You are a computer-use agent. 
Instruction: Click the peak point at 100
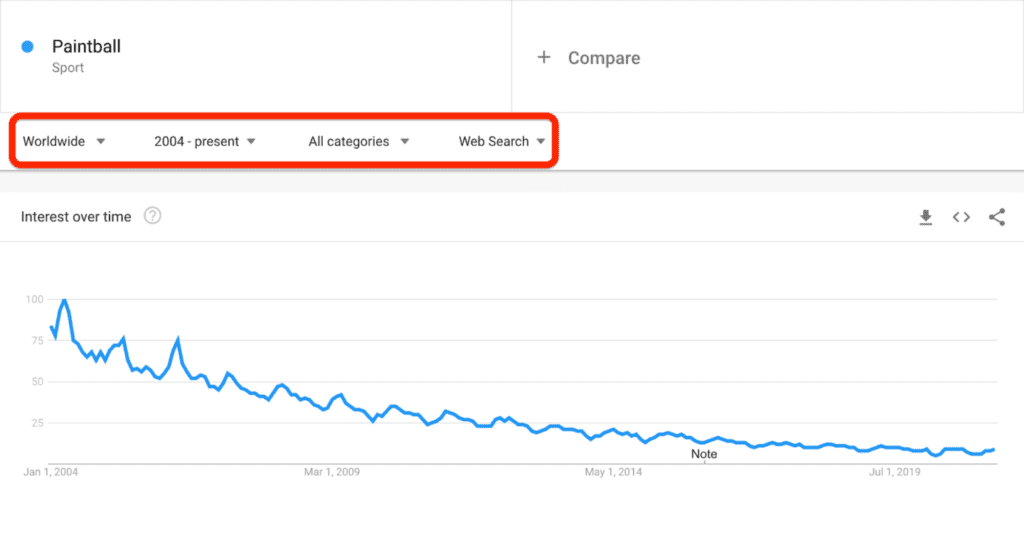pos(64,300)
